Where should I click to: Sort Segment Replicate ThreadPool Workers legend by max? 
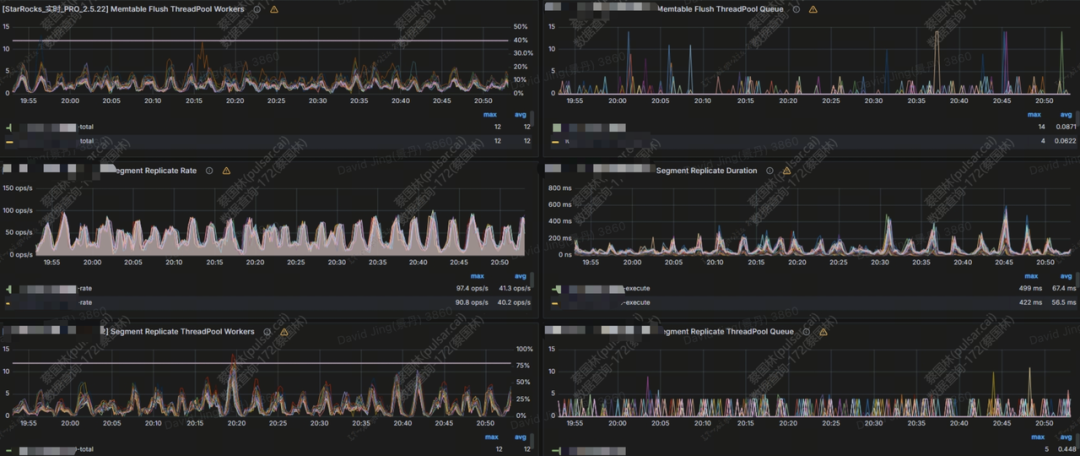click(492, 437)
